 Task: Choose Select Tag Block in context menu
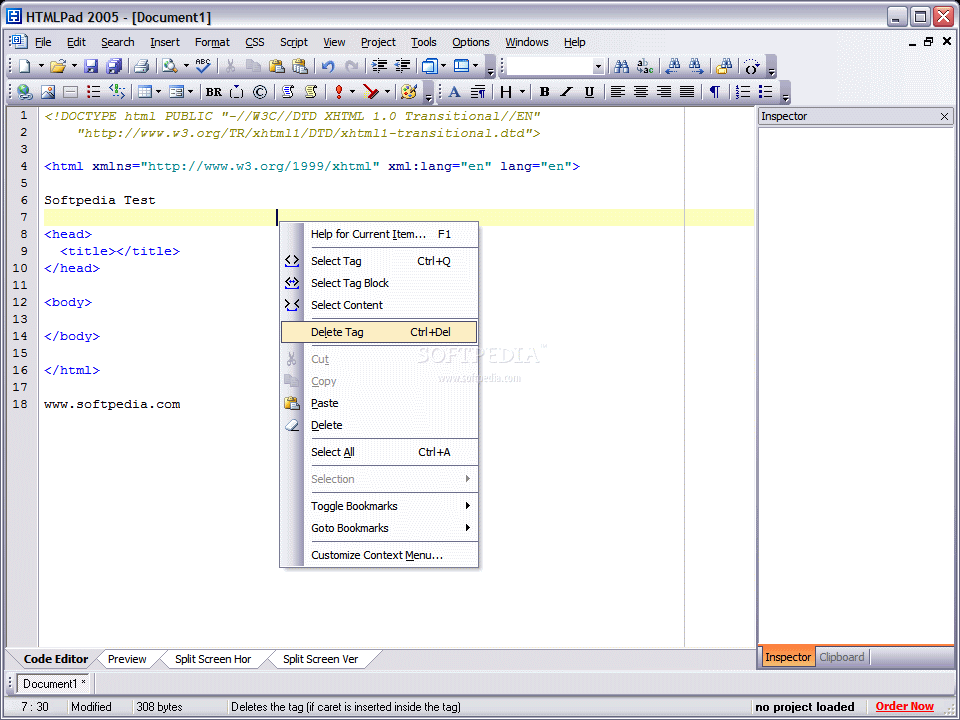tap(379, 283)
